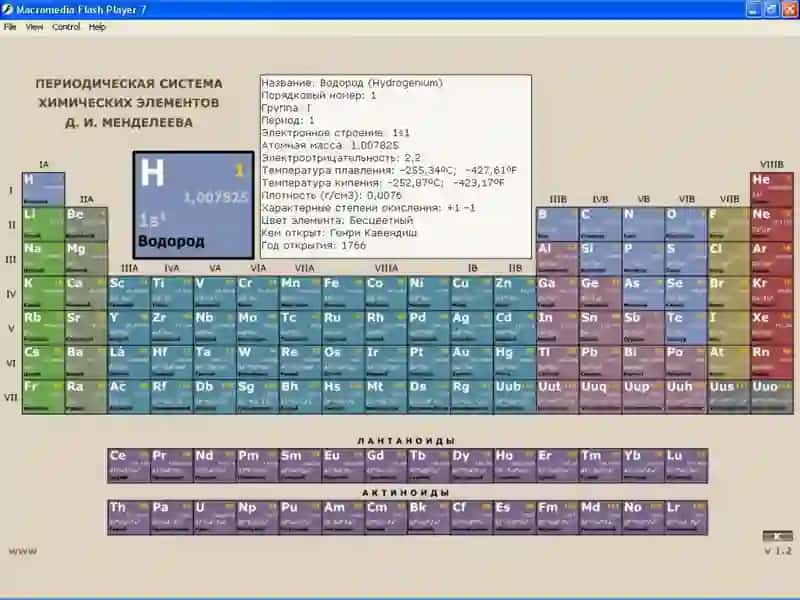
Task: Select the Helium (He) element cell
Action: 772,189
